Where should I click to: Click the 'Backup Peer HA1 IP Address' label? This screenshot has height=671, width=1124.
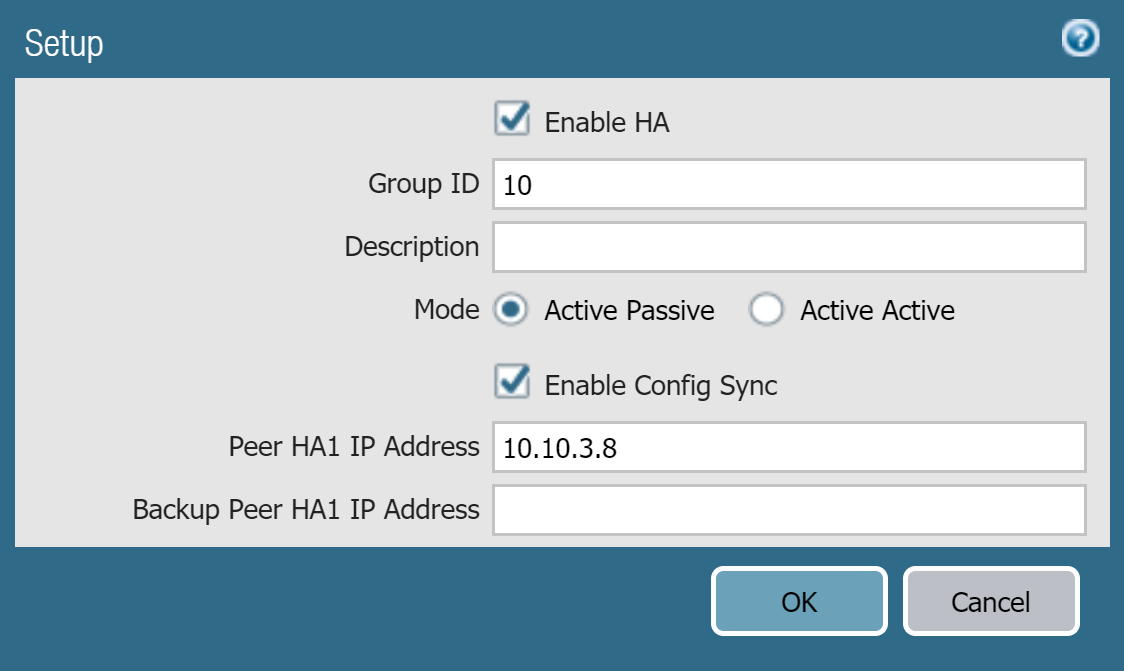click(x=306, y=510)
